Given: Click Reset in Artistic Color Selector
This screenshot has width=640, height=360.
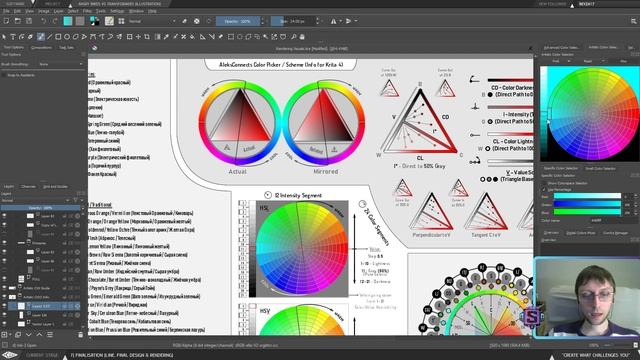Looking at the screenshot, I should [588, 61].
